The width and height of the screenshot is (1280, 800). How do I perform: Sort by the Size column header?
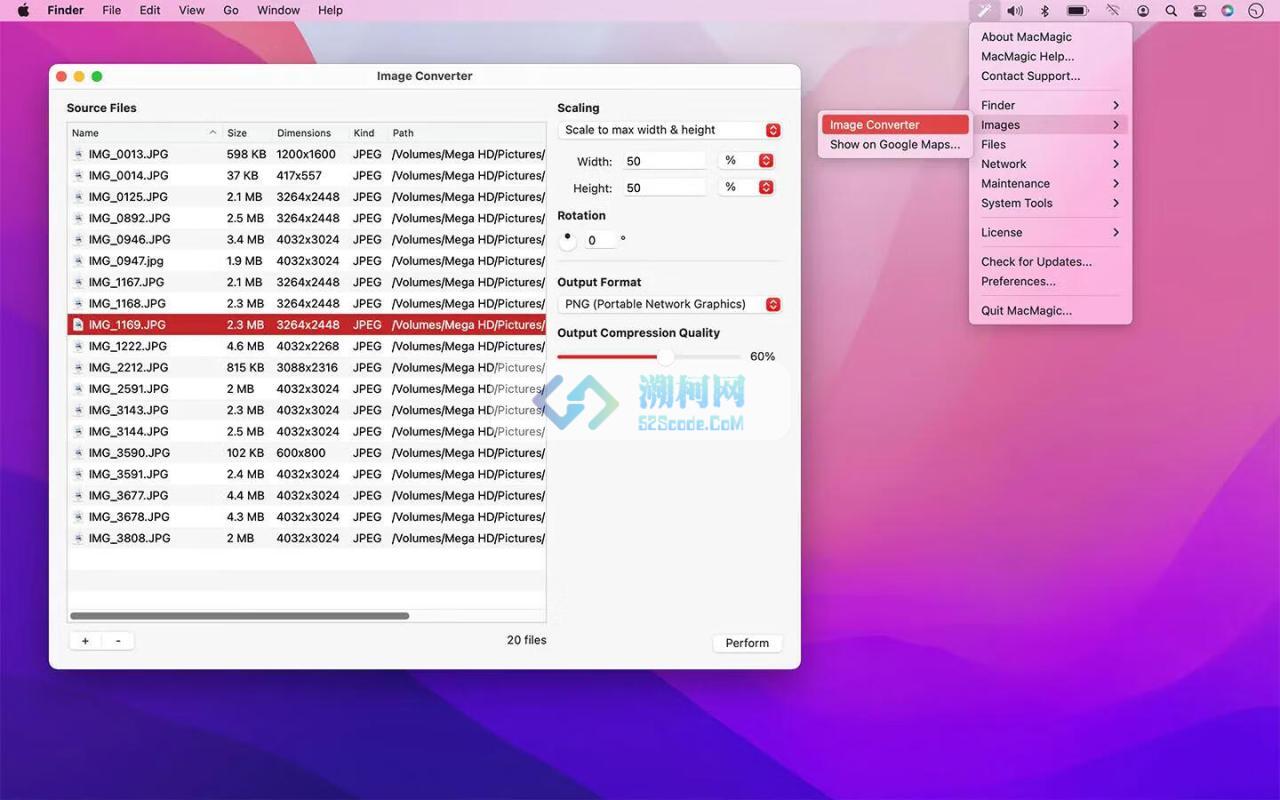coord(247,133)
